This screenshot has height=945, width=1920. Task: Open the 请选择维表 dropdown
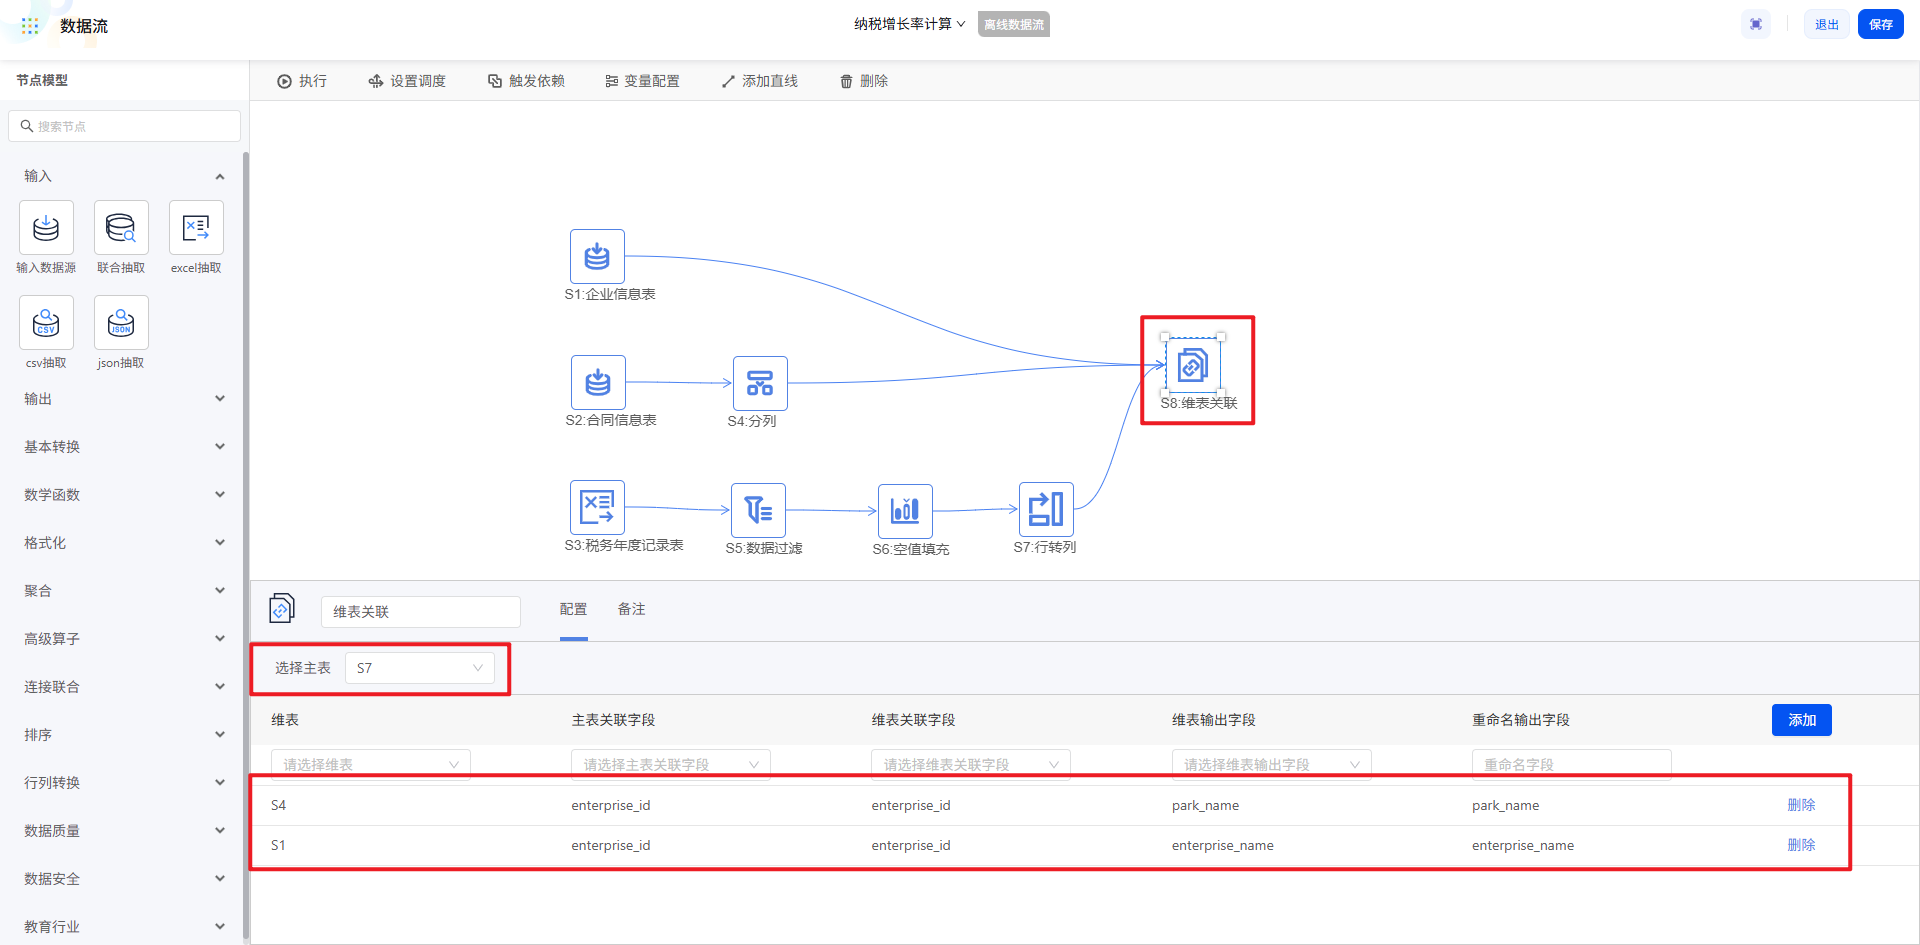(x=370, y=764)
